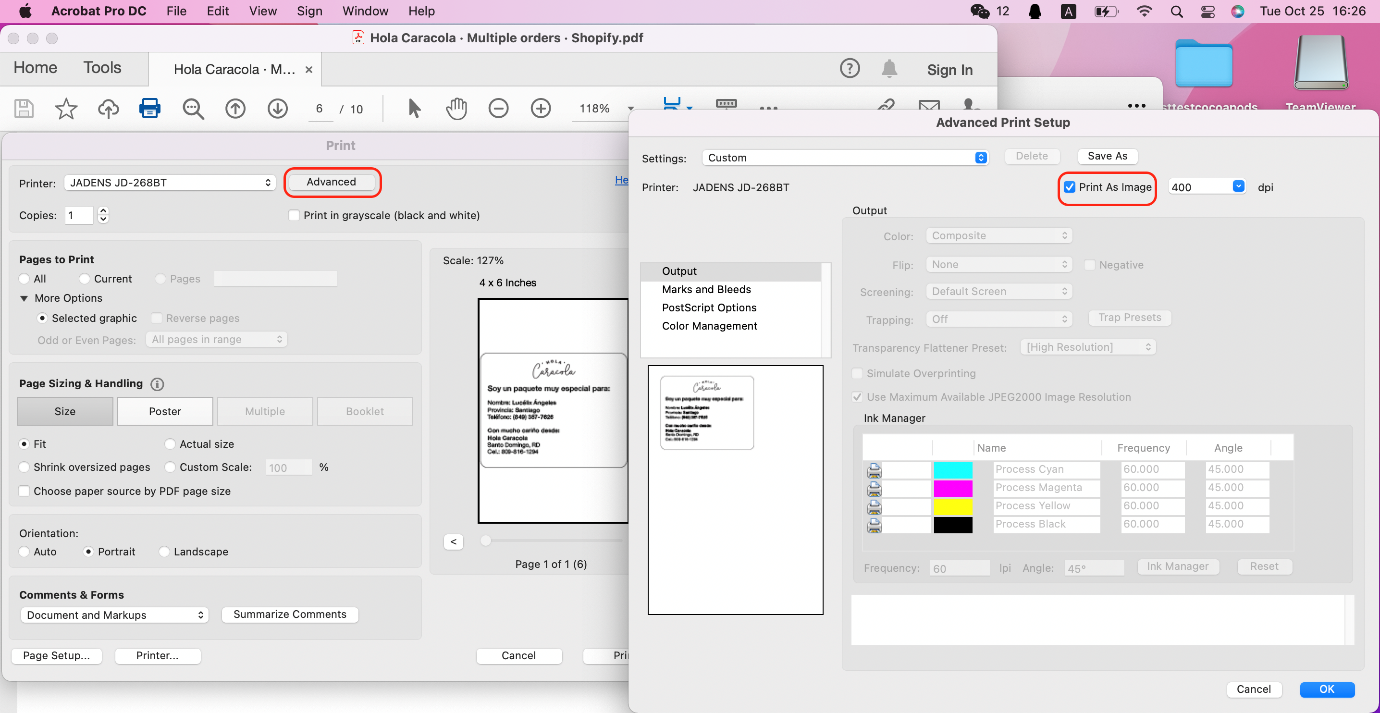Image resolution: width=1380 pixels, height=713 pixels.
Task: Click the page preview slider handle
Action: pos(486,541)
